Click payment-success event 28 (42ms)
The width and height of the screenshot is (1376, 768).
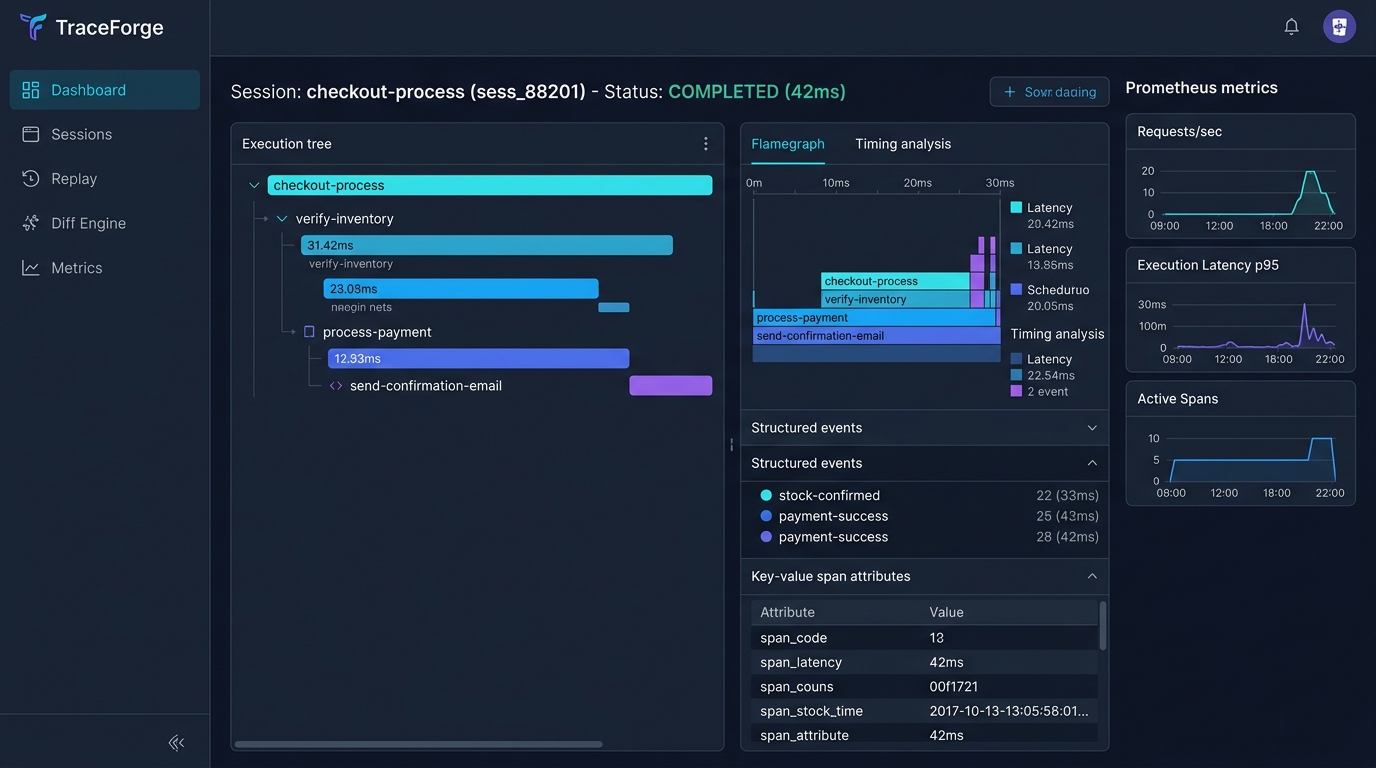[x=928, y=537]
